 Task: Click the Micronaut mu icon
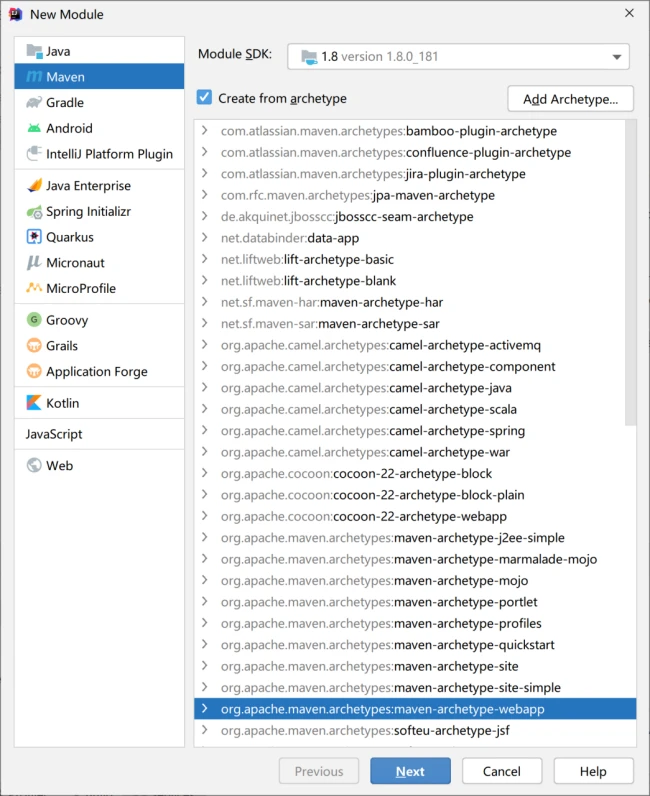(x=34, y=262)
